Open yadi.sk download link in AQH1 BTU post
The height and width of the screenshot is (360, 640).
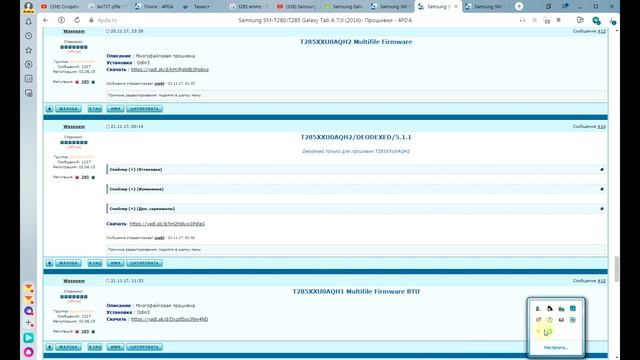pos(169,319)
